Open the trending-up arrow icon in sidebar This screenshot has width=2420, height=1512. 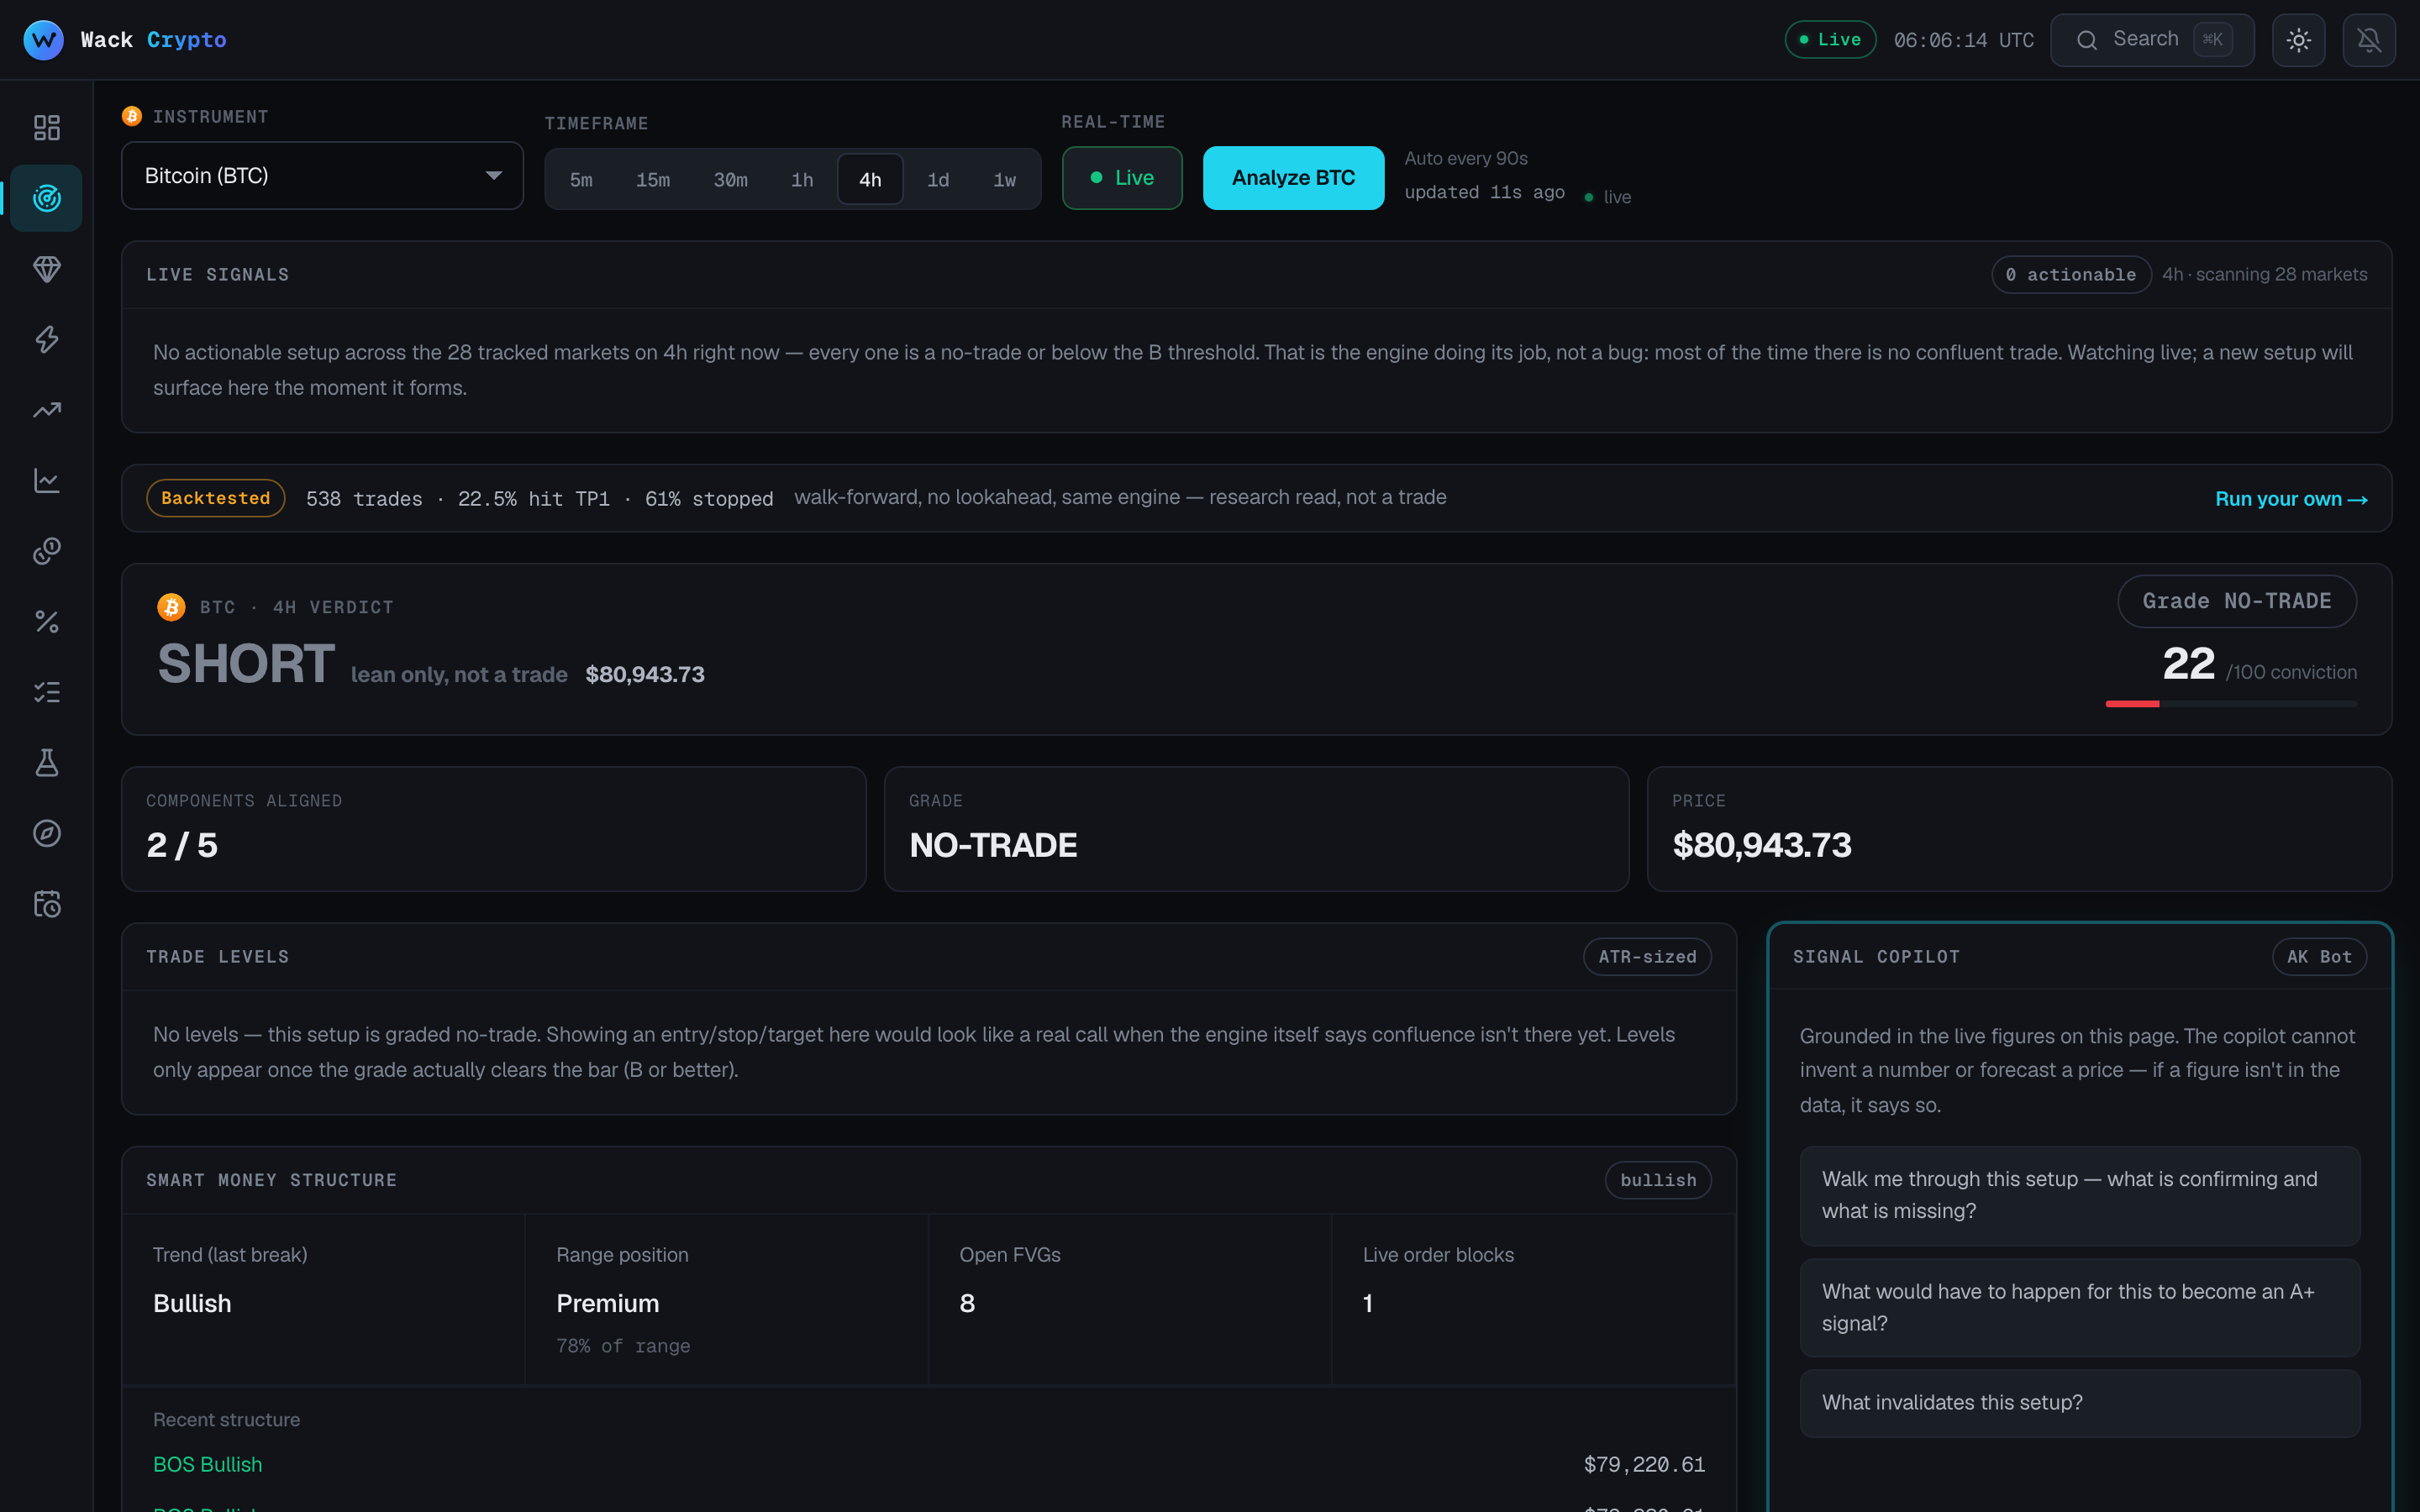click(46, 410)
